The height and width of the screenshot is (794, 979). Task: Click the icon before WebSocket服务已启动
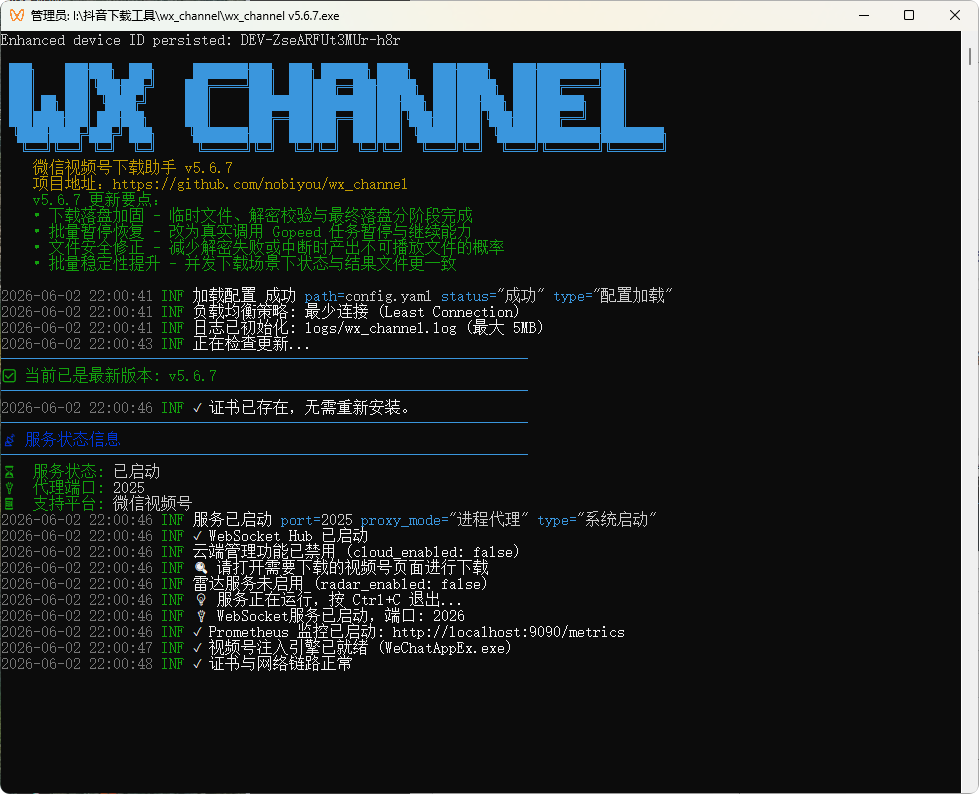(x=200, y=616)
